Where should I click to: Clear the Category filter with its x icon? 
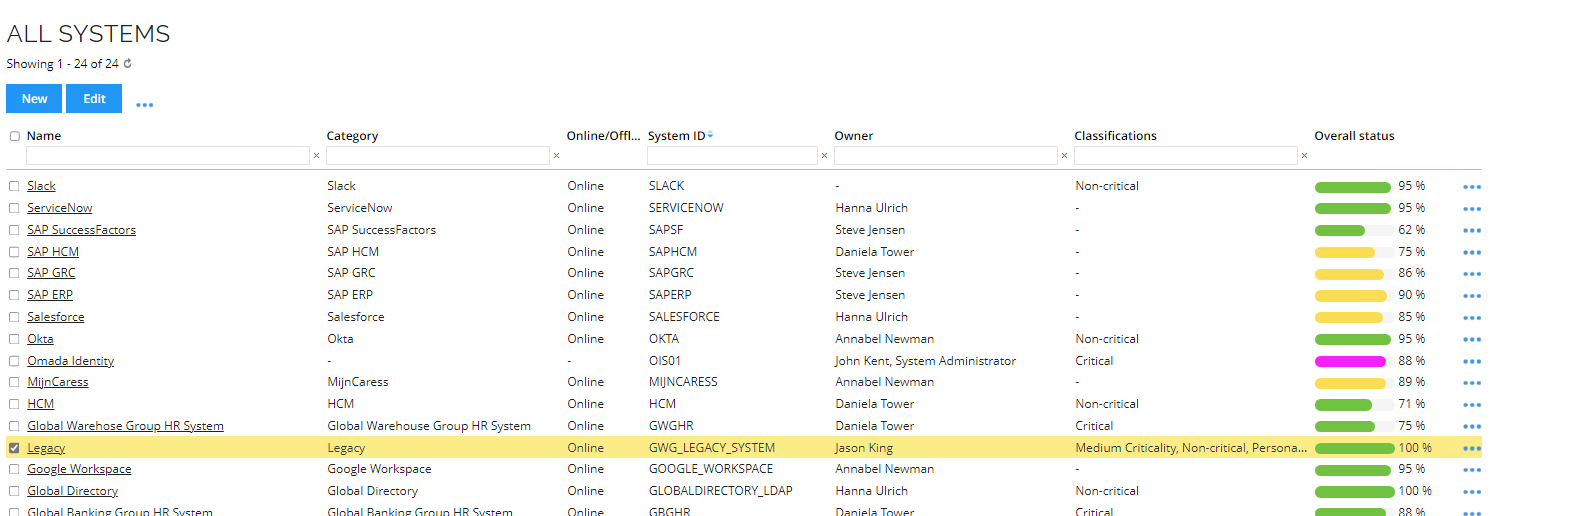point(556,156)
